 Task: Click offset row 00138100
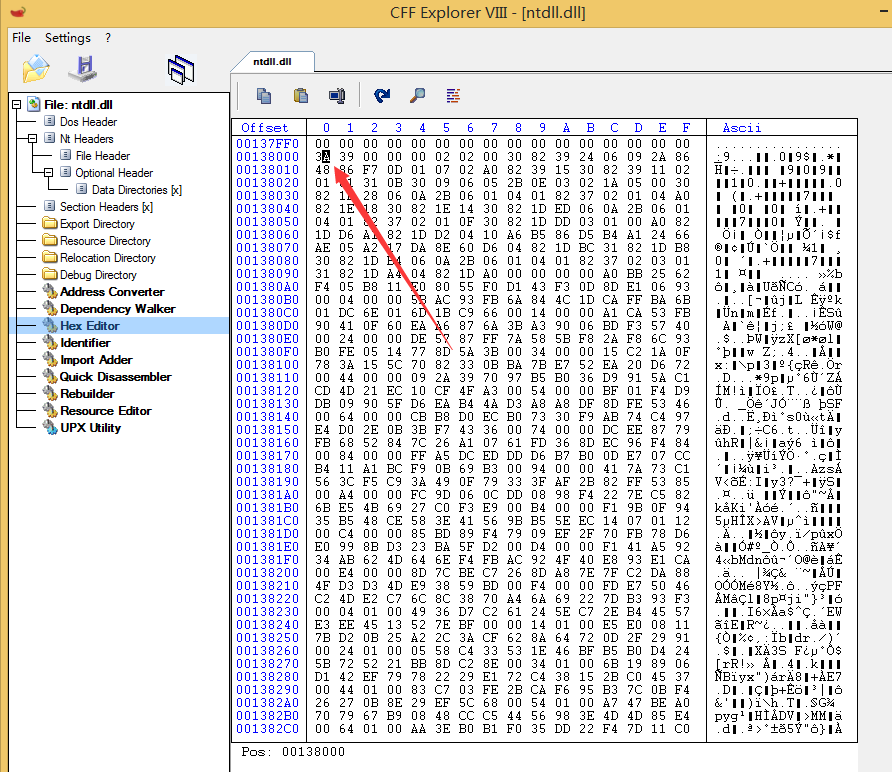(267, 365)
